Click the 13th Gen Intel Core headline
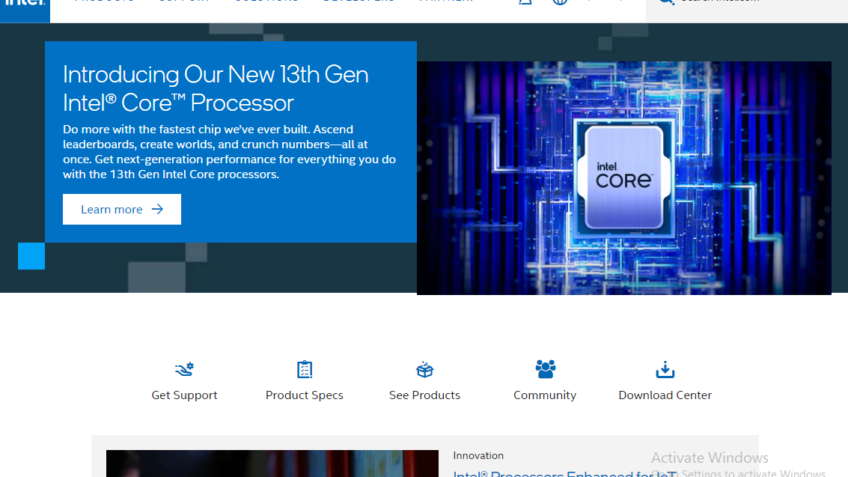Screen dimensions: 848x477 point(215,89)
